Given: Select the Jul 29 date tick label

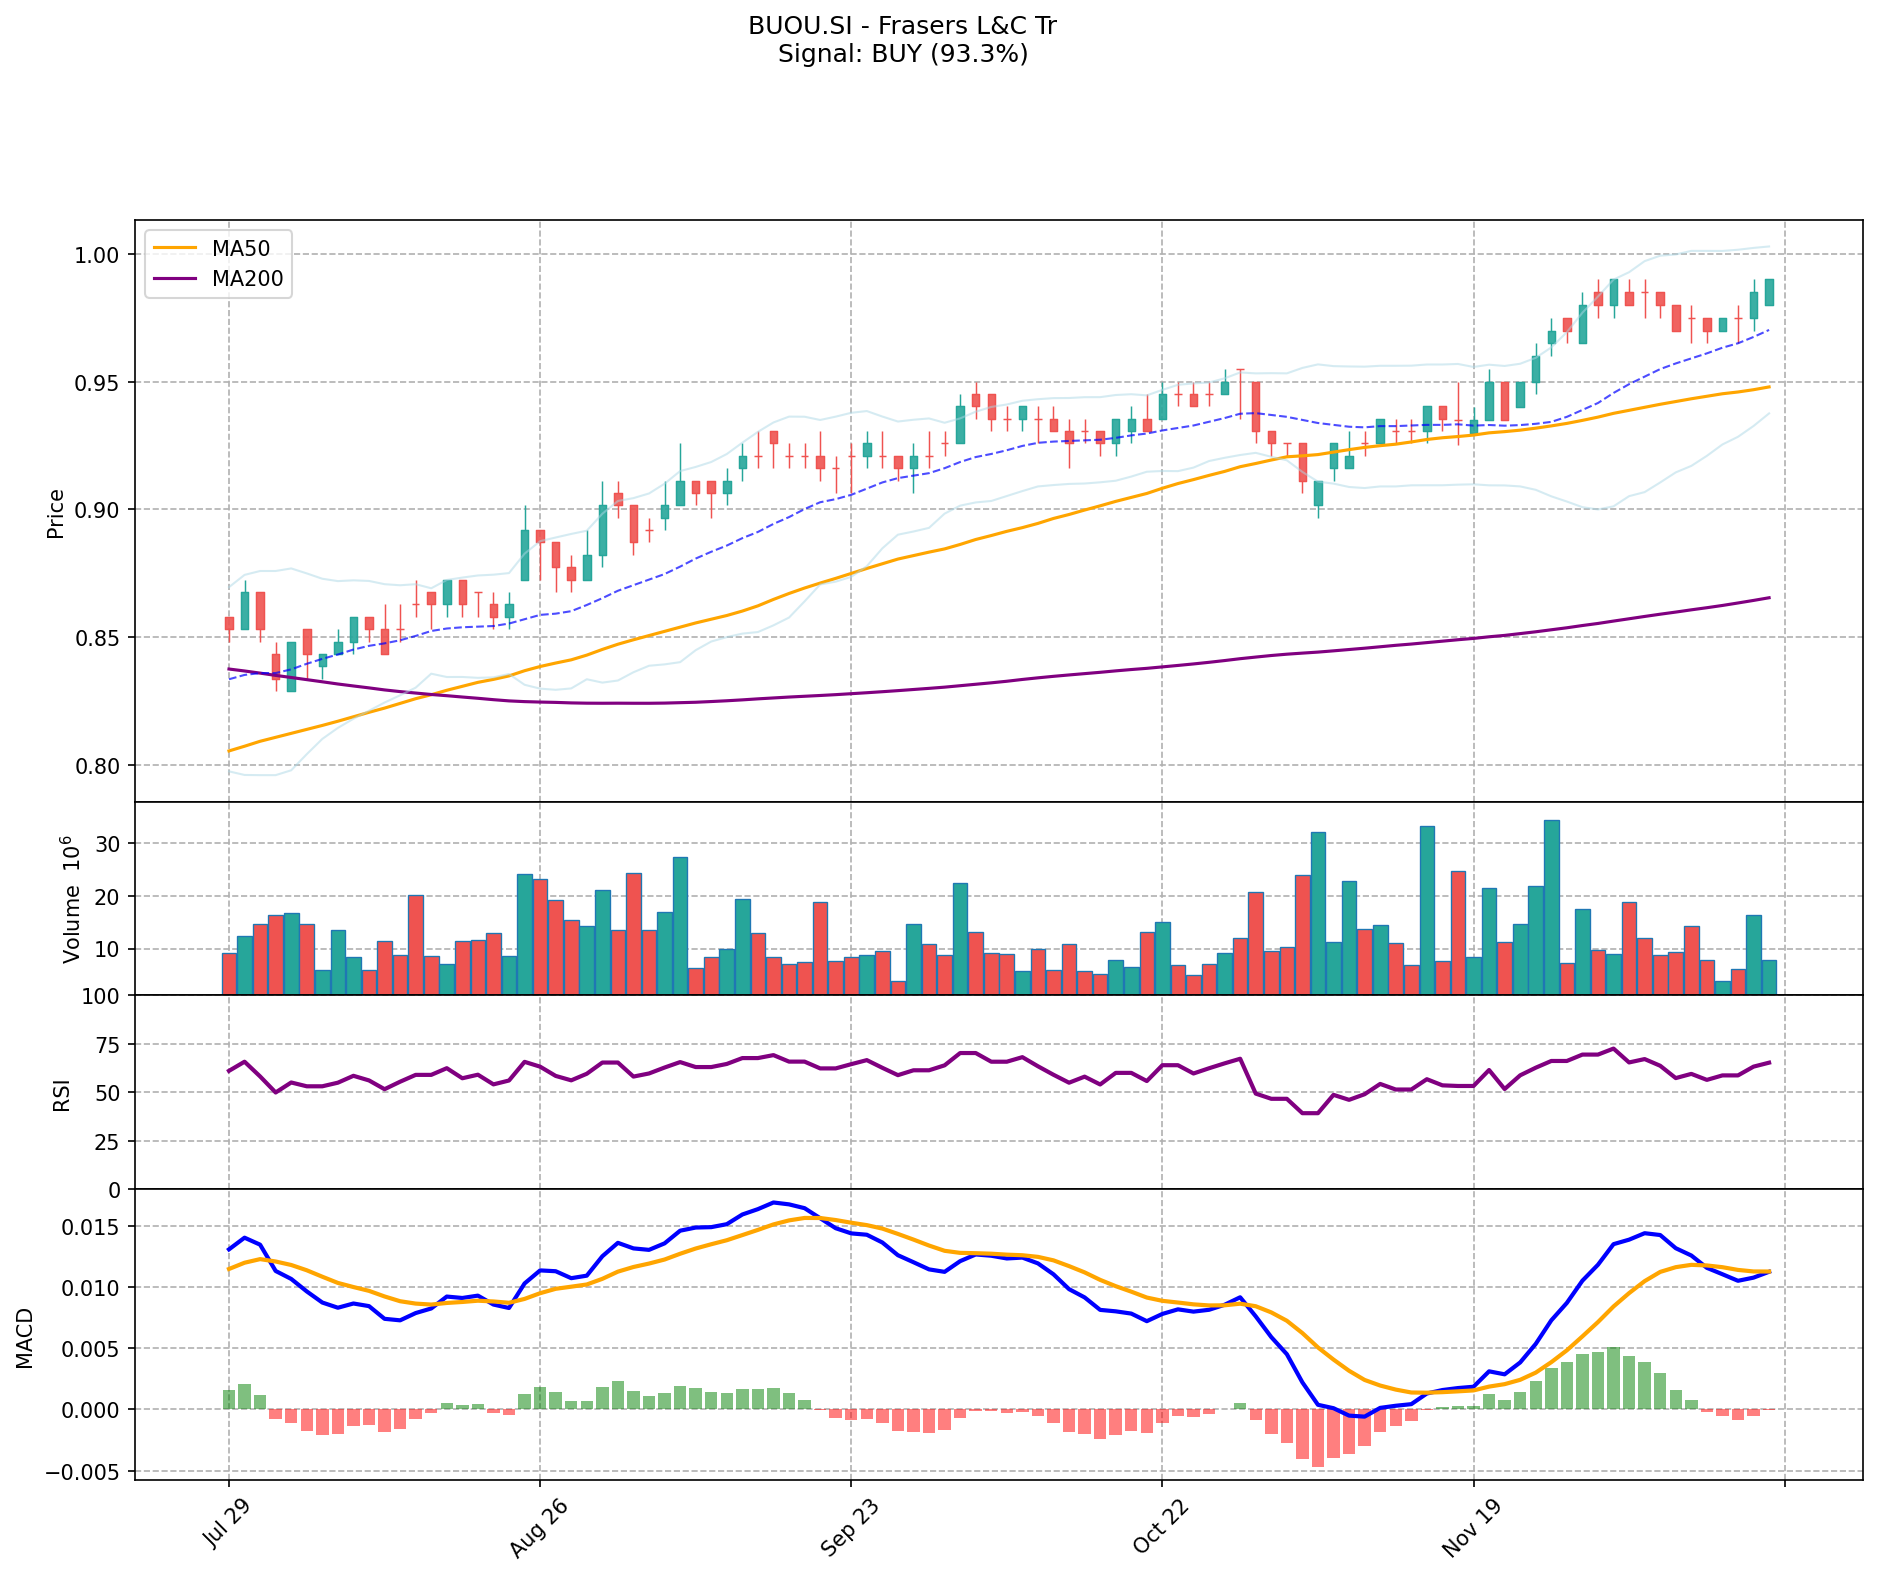Looking at the screenshot, I should pos(224,1527).
